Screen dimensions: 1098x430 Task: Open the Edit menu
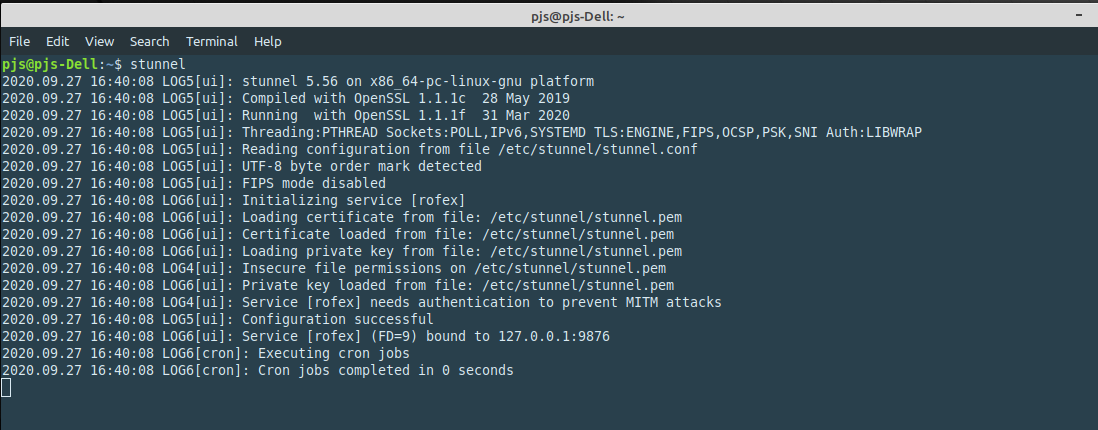tap(57, 41)
